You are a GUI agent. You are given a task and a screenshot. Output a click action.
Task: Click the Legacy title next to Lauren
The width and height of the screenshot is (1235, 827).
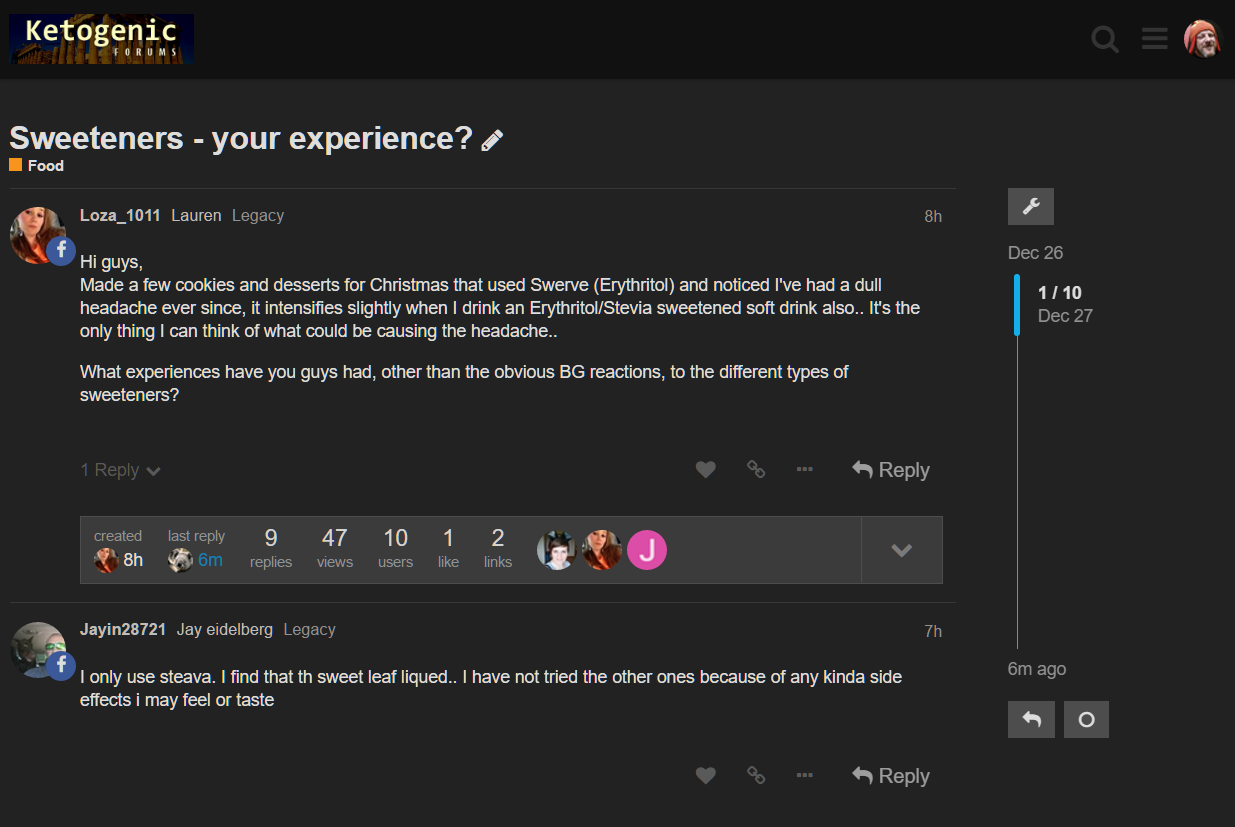pyautogui.click(x=258, y=216)
